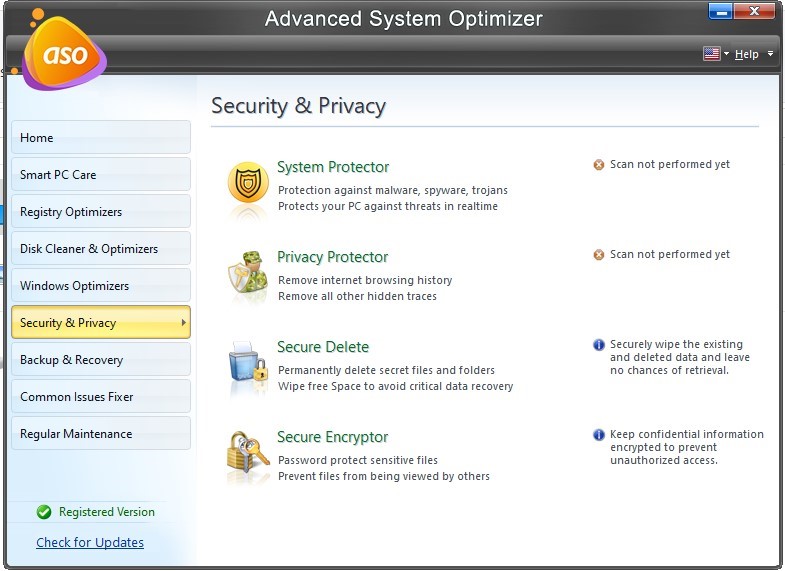Click 'Wipe free Space to avoid critical data recovery'
This screenshot has height=571, width=785.
(396, 386)
